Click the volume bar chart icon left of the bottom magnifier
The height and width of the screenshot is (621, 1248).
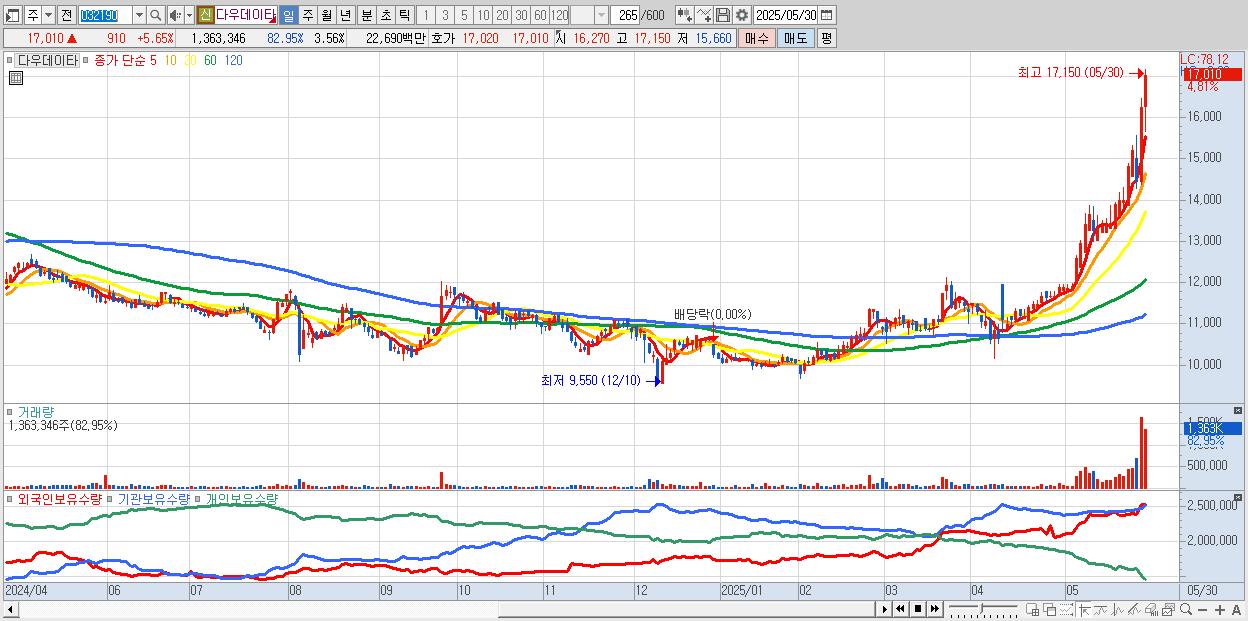[1151, 609]
